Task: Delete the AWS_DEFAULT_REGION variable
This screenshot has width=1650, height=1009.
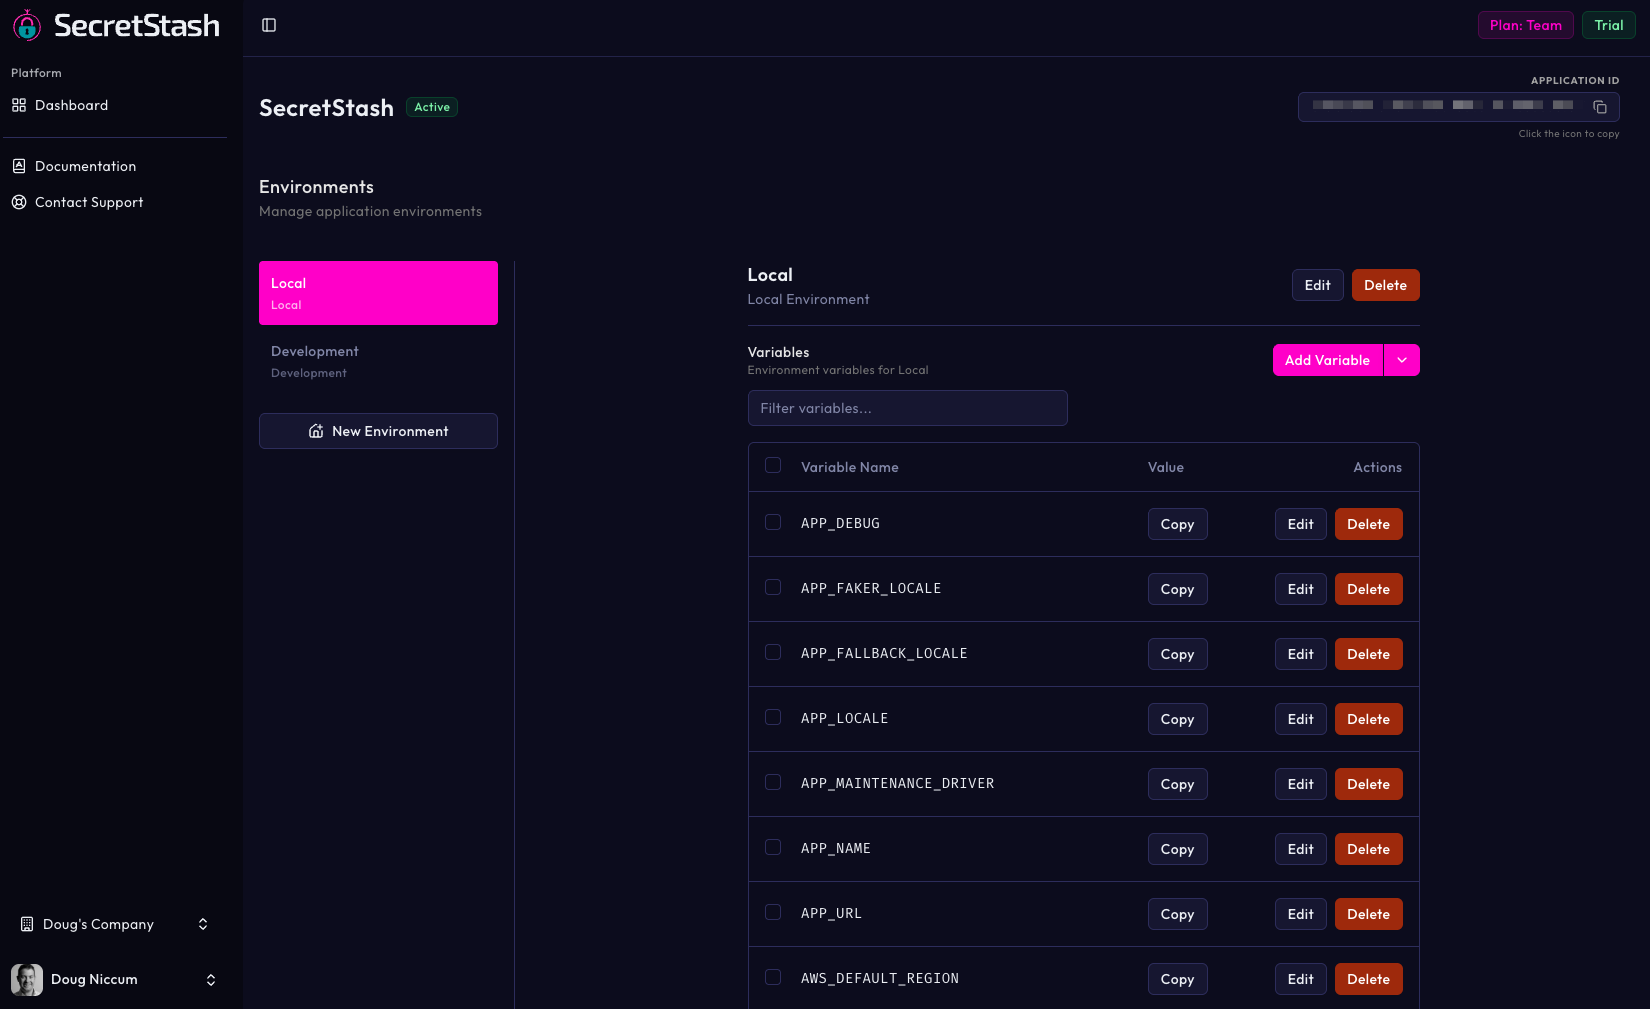Action: 1369,979
